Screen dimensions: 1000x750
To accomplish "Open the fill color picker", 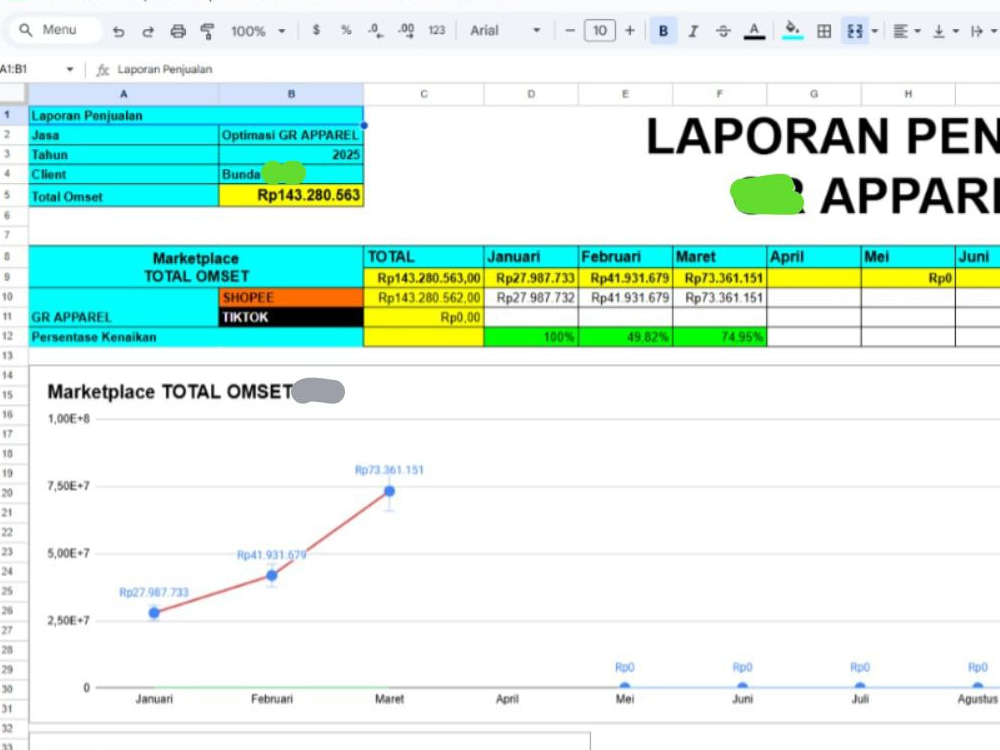I will click(x=792, y=31).
